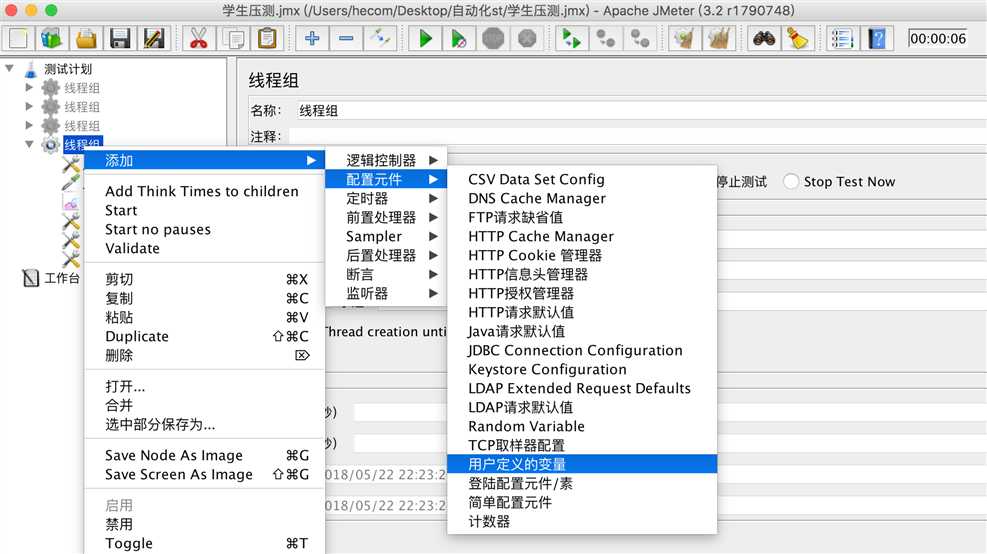Viewport: 987px width, 554px height.
Task: Open the Help question mark icon
Action: (x=877, y=38)
